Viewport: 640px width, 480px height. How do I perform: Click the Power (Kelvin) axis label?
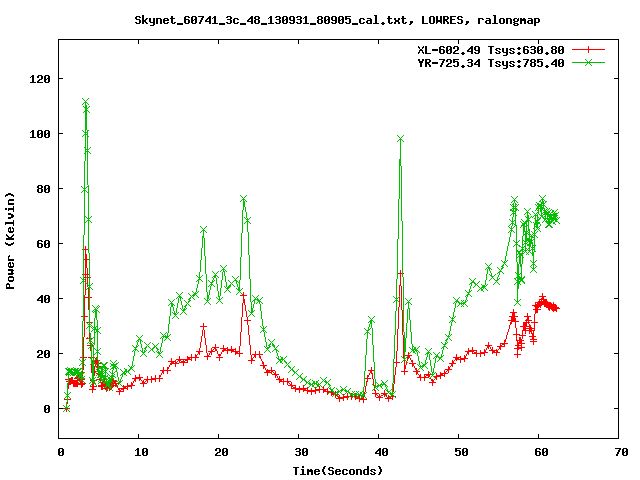[10, 241]
